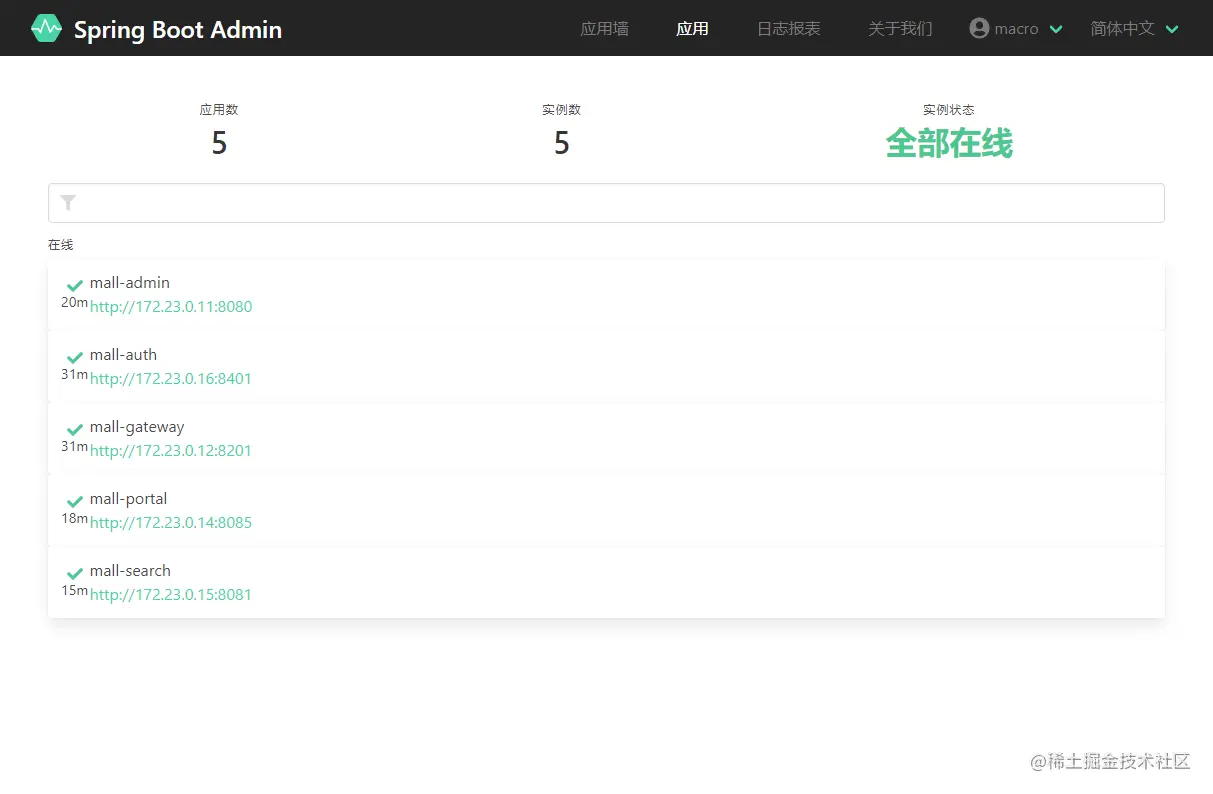The height and width of the screenshot is (794, 1213).
Task: Select the mall-auth application name
Action: tap(123, 355)
